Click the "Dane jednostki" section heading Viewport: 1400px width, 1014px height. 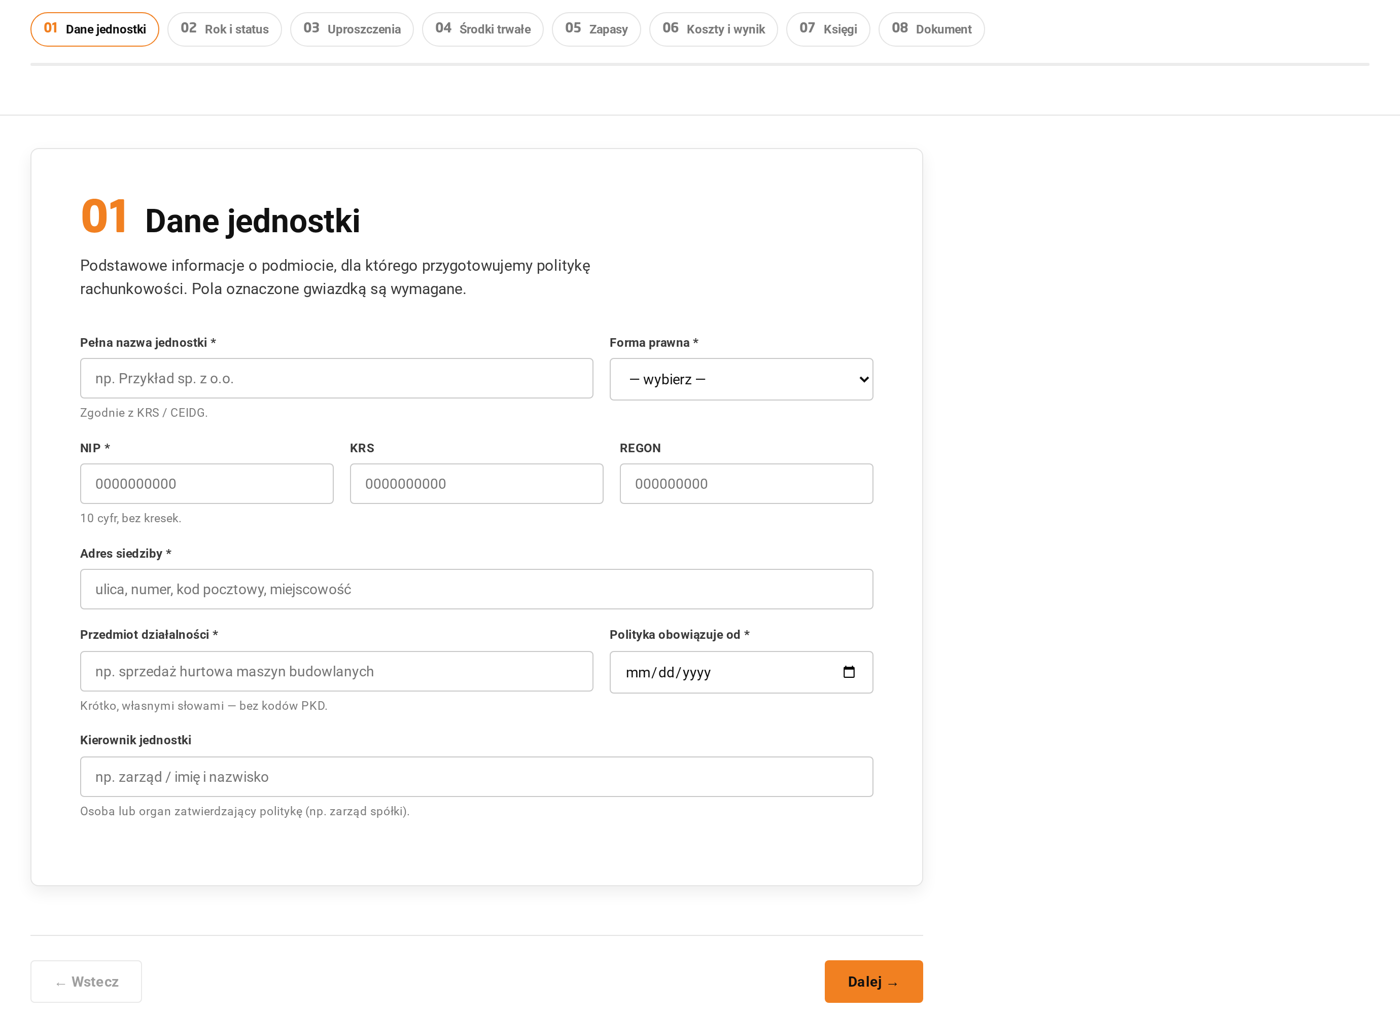point(252,221)
